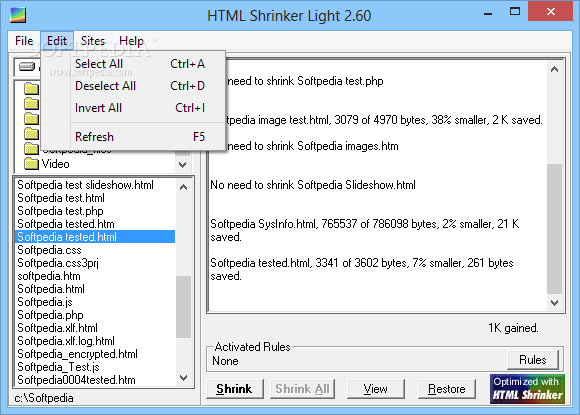Click the Restore button
This screenshot has height=415, width=580.
click(446, 389)
